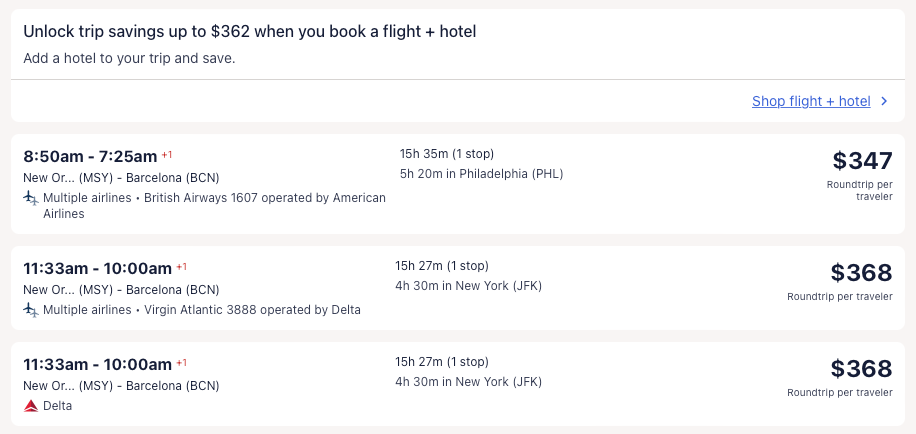Click the chevron arrow beside Shop flight + hotel
The width and height of the screenshot is (916, 434).
click(x=884, y=101)
